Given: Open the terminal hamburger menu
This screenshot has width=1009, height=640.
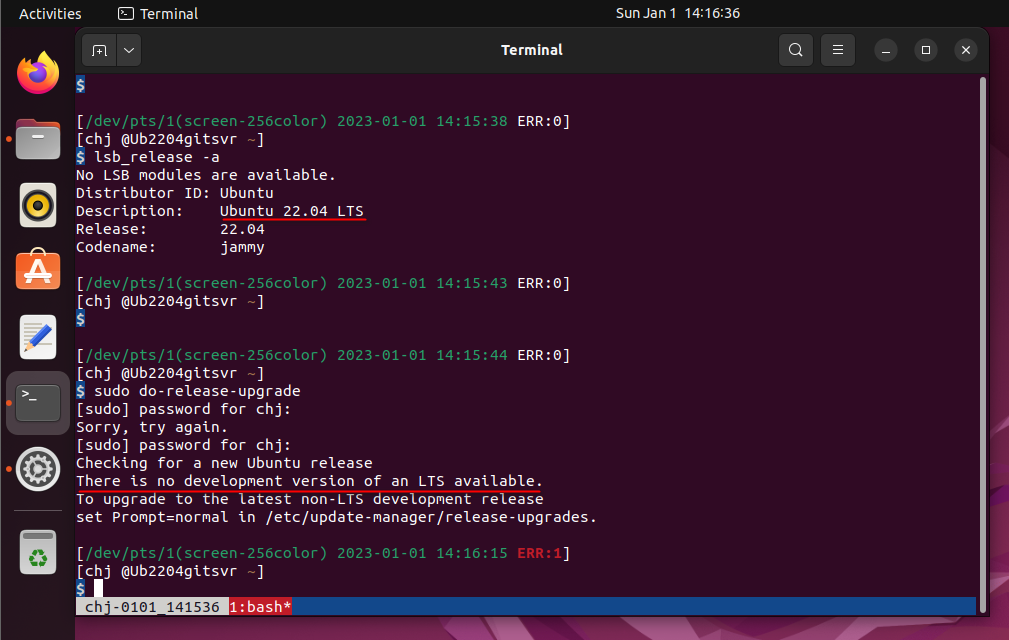Looking at the screenshot, I should pyautogui.click(x=838, y=50).
